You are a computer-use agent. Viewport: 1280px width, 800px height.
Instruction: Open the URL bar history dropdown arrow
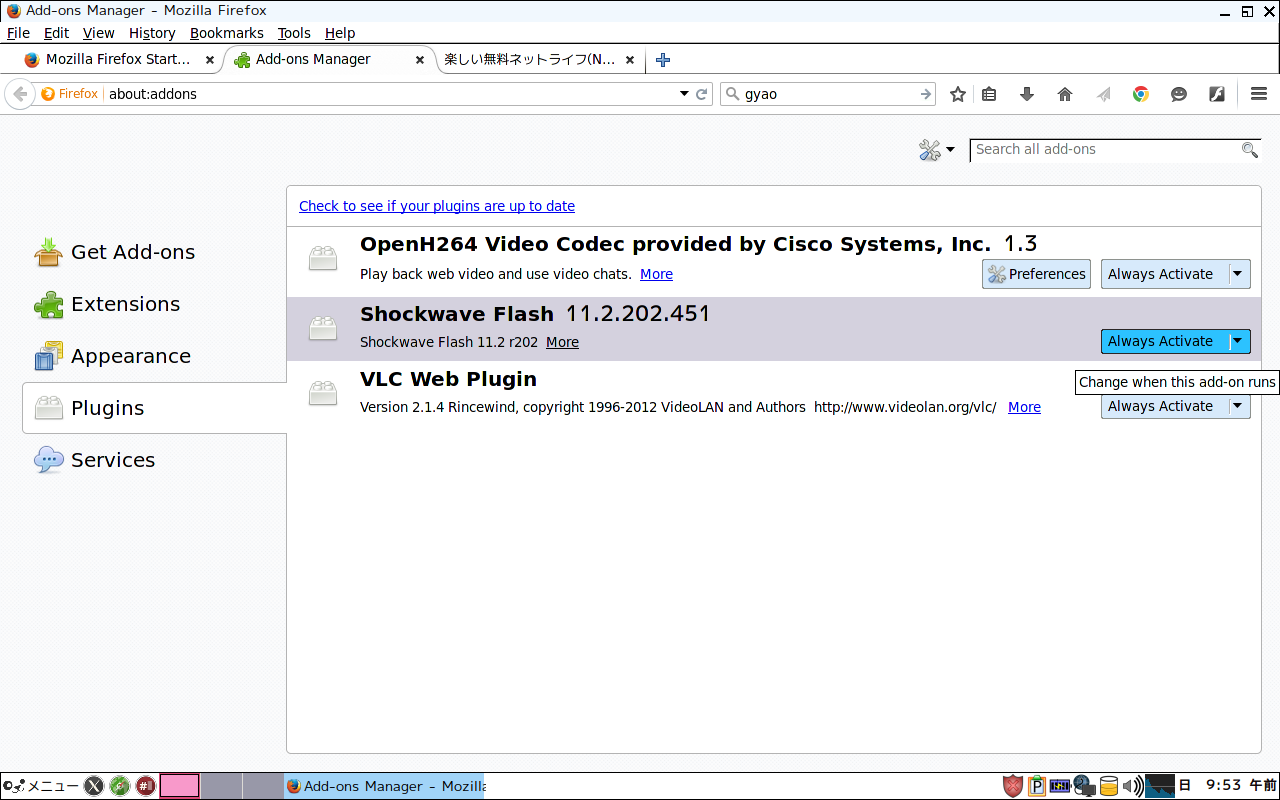click(x=684, y=94)
